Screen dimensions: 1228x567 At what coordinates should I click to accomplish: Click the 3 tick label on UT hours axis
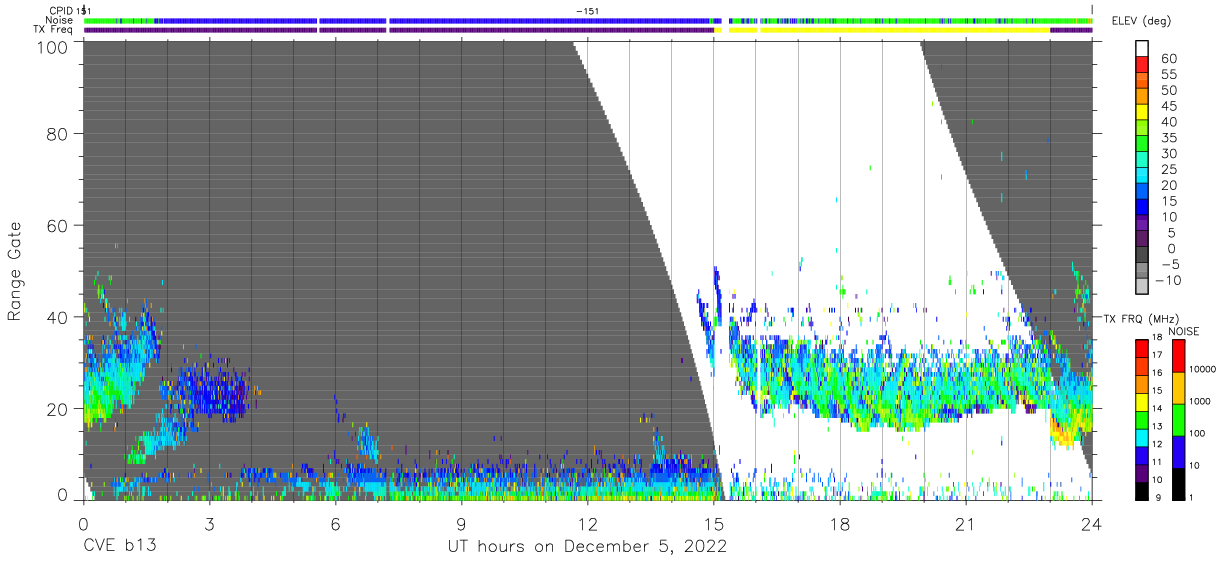tap(209, 522)
